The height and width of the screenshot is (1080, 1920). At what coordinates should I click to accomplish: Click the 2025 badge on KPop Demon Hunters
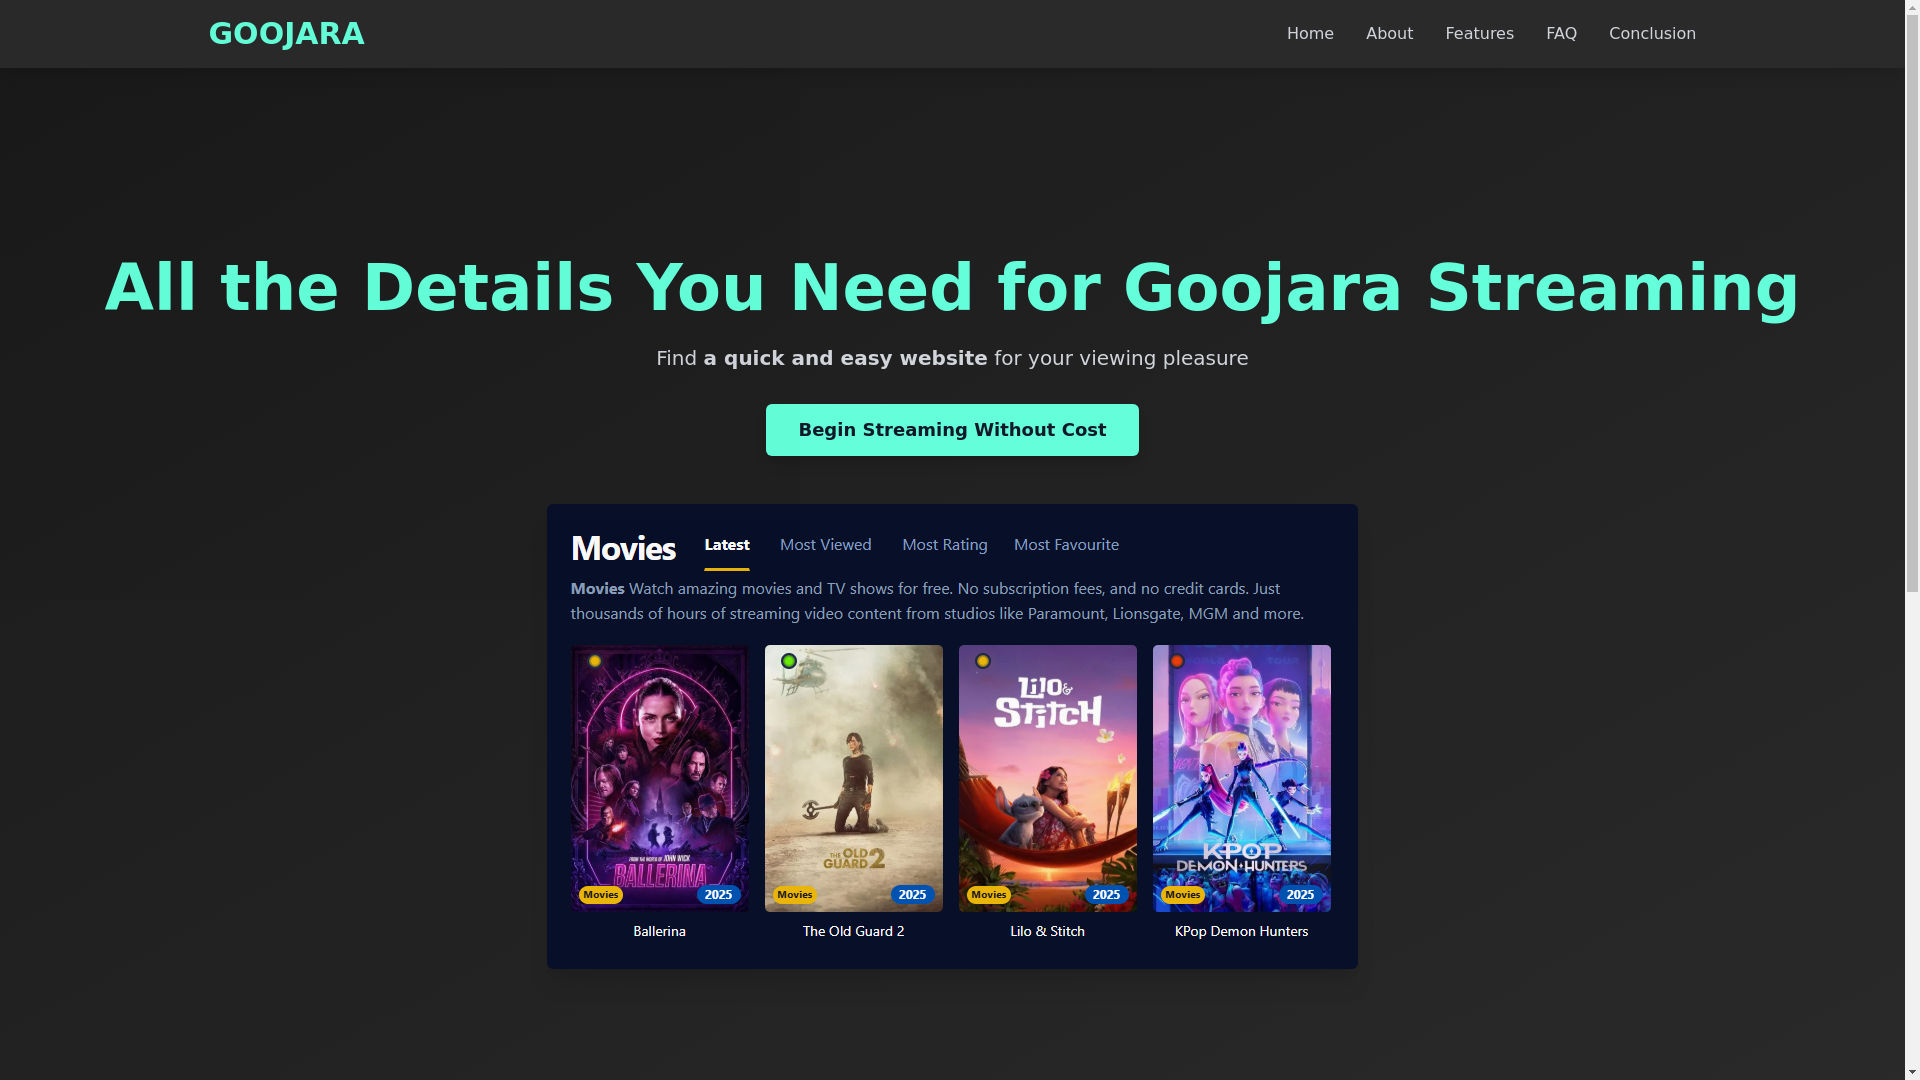tap(1301, 895)
